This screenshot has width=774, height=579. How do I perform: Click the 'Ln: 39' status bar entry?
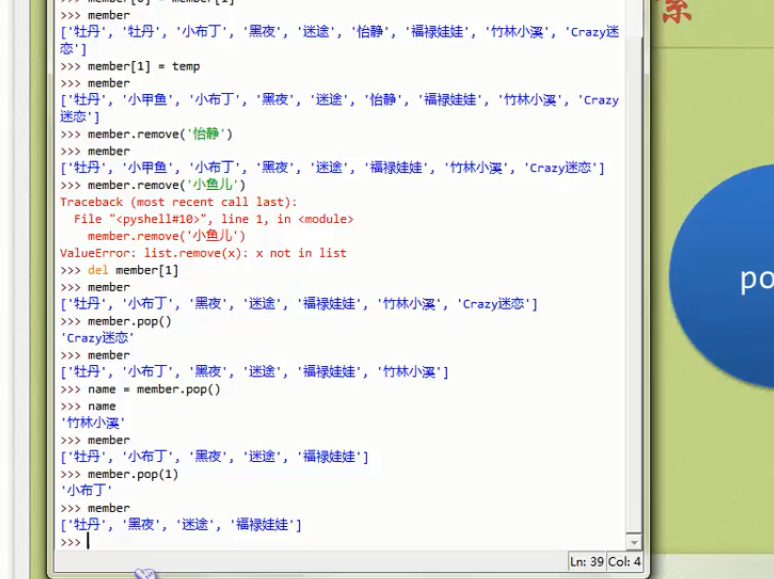[x=586, y=562]
